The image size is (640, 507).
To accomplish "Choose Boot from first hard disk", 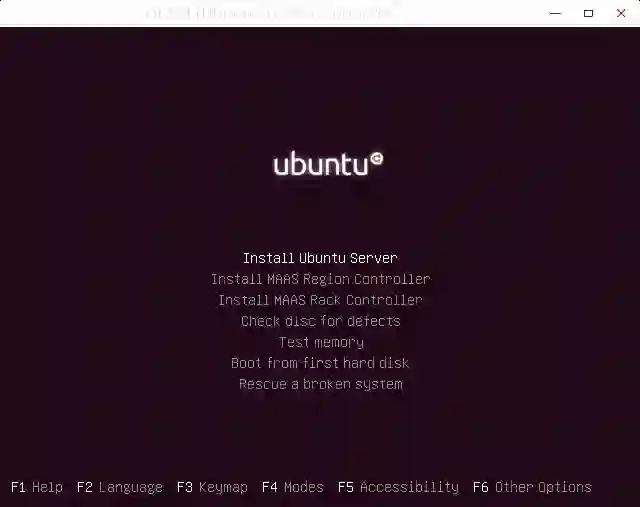I will click(320, 363).
